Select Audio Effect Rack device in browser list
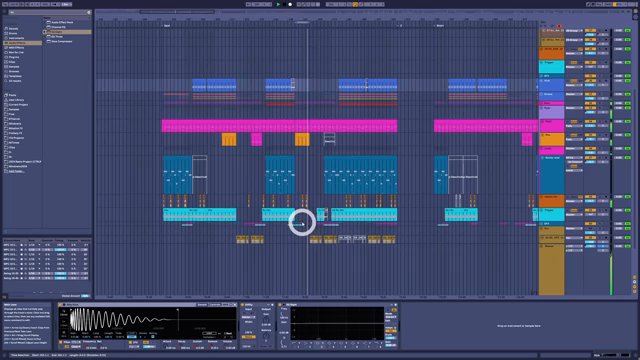 [x=62, y=22]
